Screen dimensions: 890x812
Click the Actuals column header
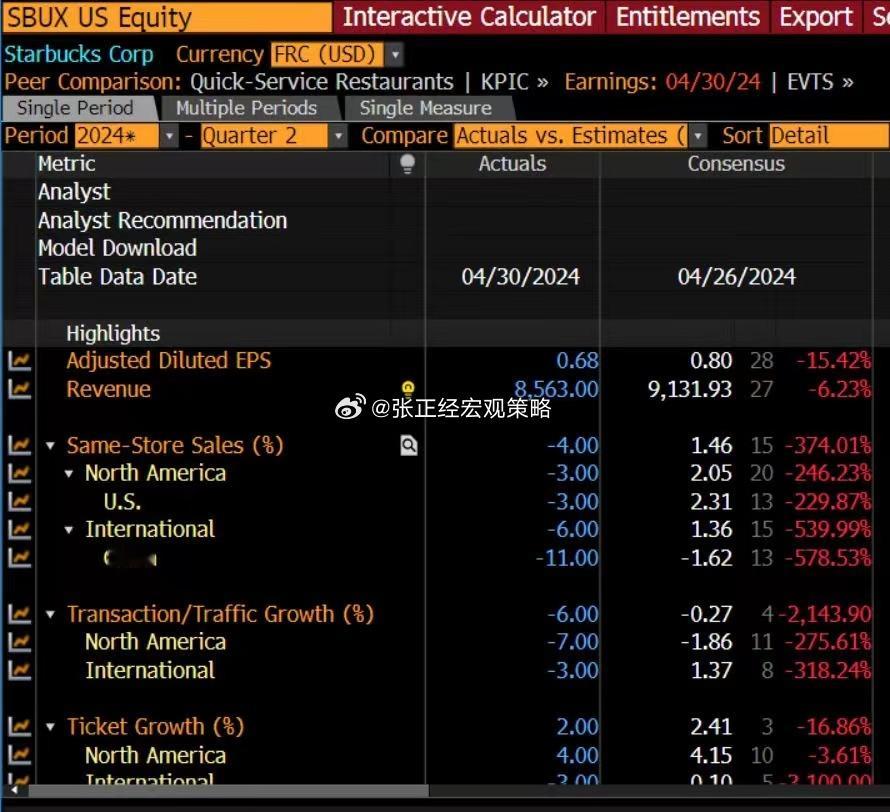[x=512, y=164]
